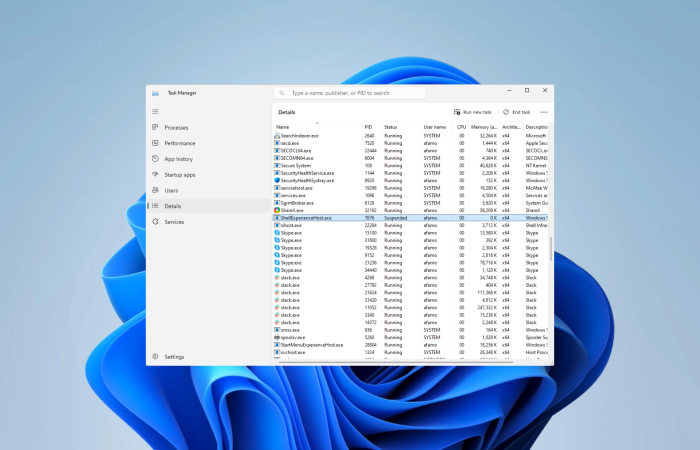Screen dimensions: 700x450
Task: Click the horizontal scrollbar below the process list
Action: pyautogui.click(x=396, y=362)
